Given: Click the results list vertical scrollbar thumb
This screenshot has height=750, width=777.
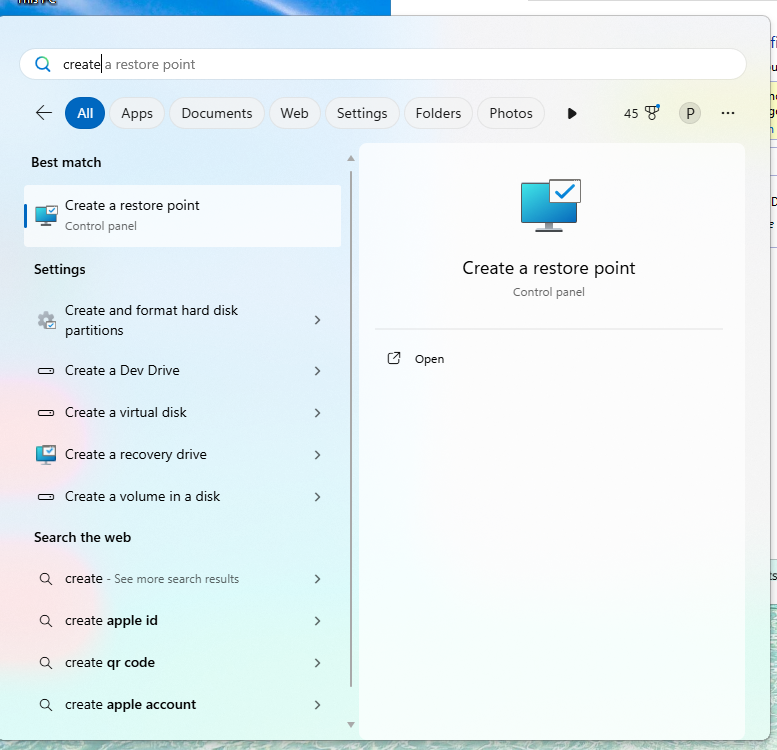Looking at the screenshot, I should point(351,429).
